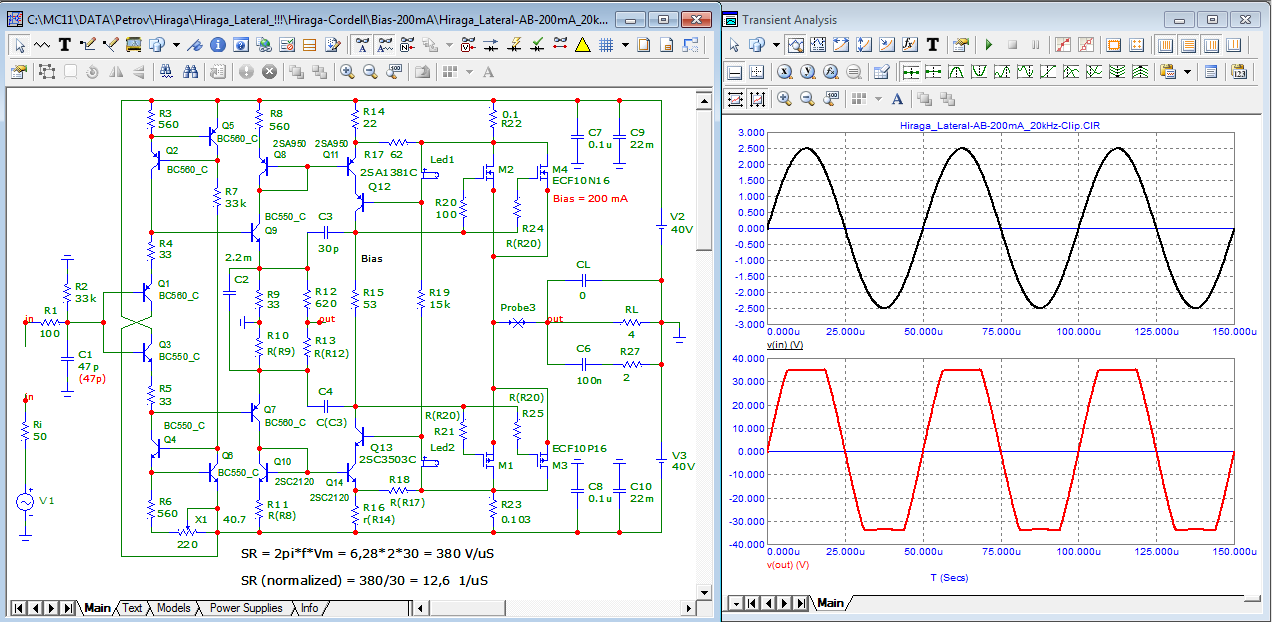Click the Run analysis green play button

click(x=989, y=44)
